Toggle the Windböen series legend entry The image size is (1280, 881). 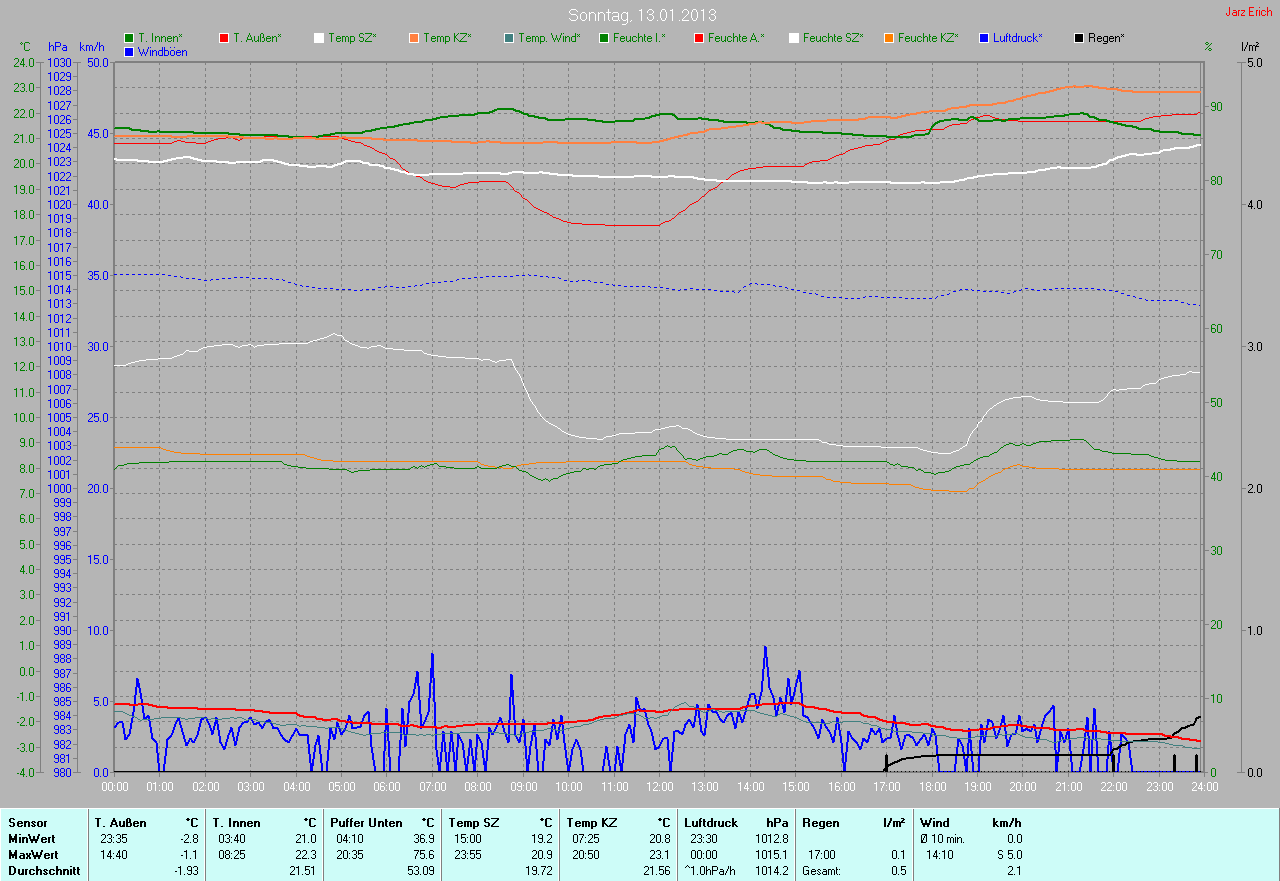coord(162,52)
